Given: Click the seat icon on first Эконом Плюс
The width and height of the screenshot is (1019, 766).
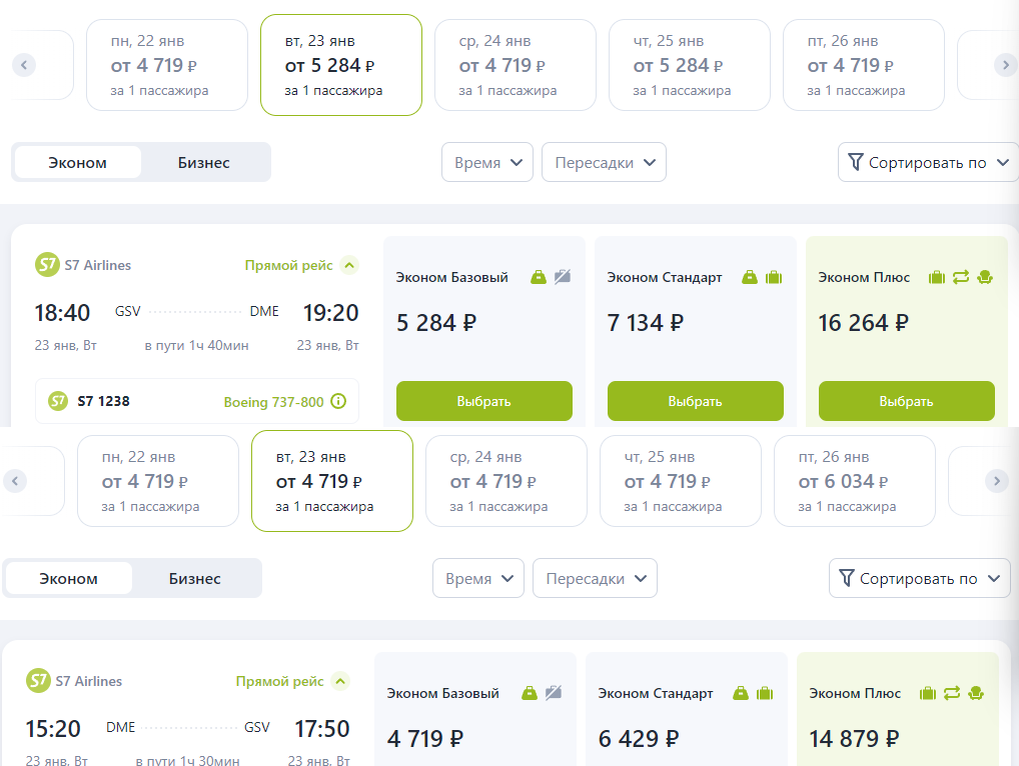Looking at the screenshot, I should 984,277.
